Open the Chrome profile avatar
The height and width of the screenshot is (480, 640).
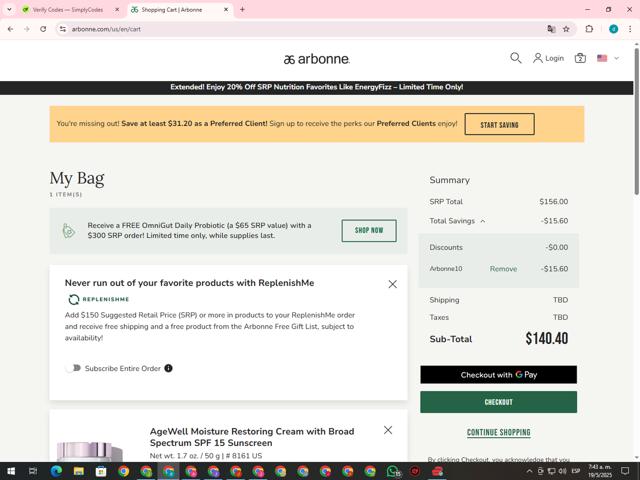[613, 29]
